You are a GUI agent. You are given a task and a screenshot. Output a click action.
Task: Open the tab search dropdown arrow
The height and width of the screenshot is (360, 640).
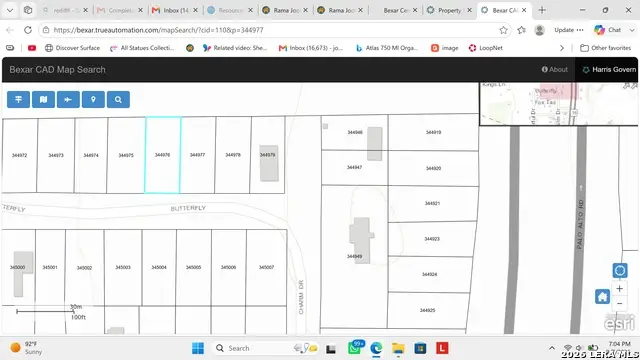(10, 10)
